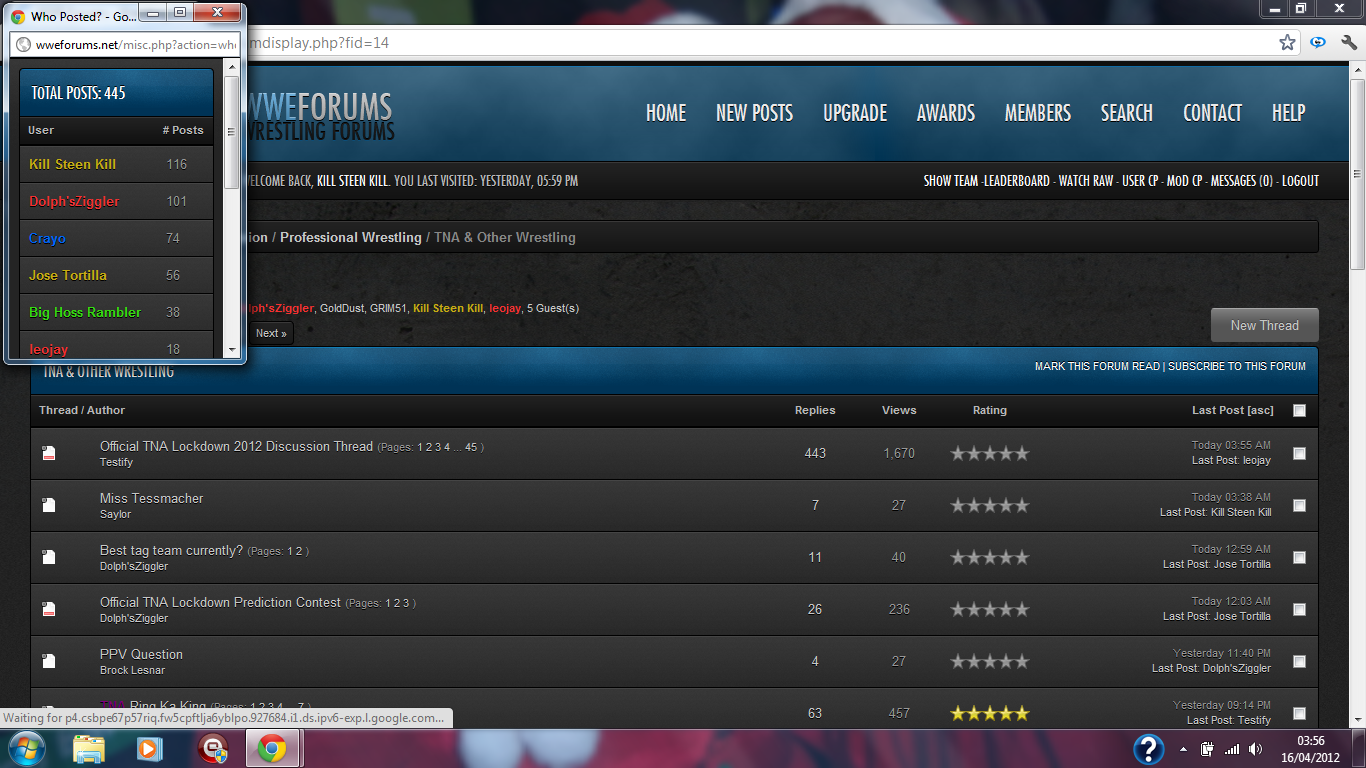
Task: Click the thread icon beside Lockdown Prediction Contest
Action: click(49, 609)
